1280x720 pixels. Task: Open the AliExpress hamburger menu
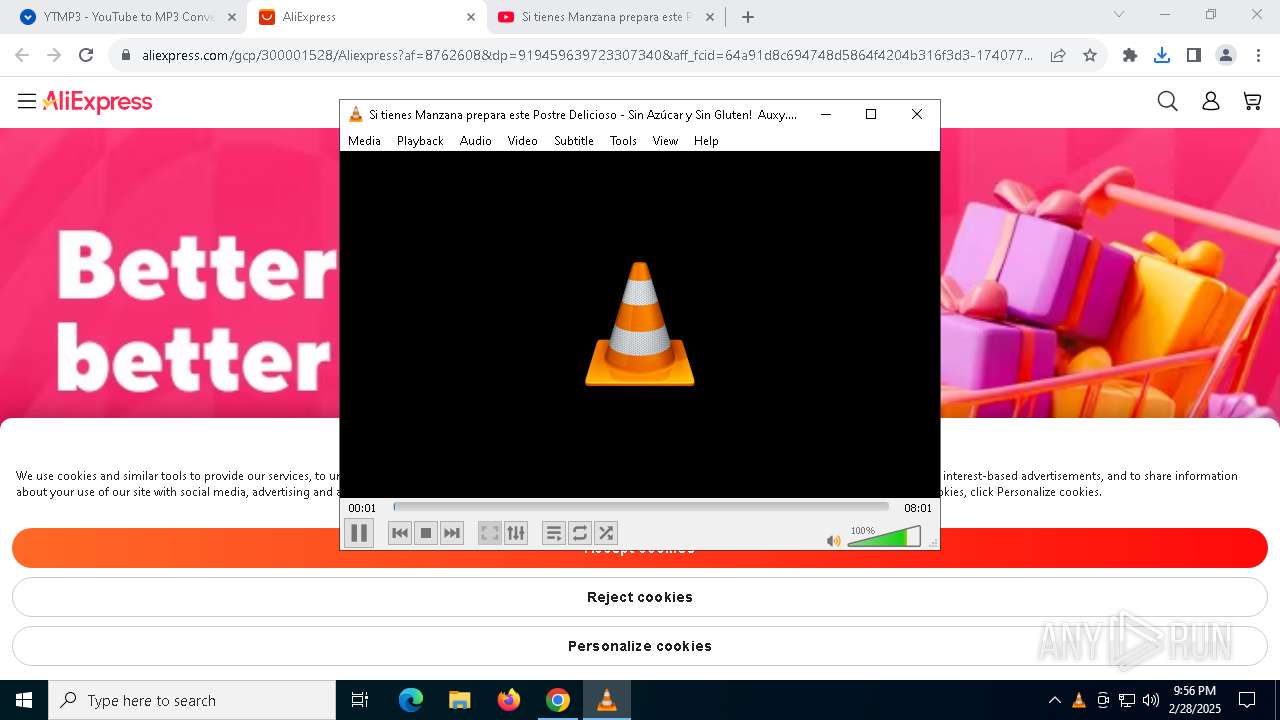point(27,101)
